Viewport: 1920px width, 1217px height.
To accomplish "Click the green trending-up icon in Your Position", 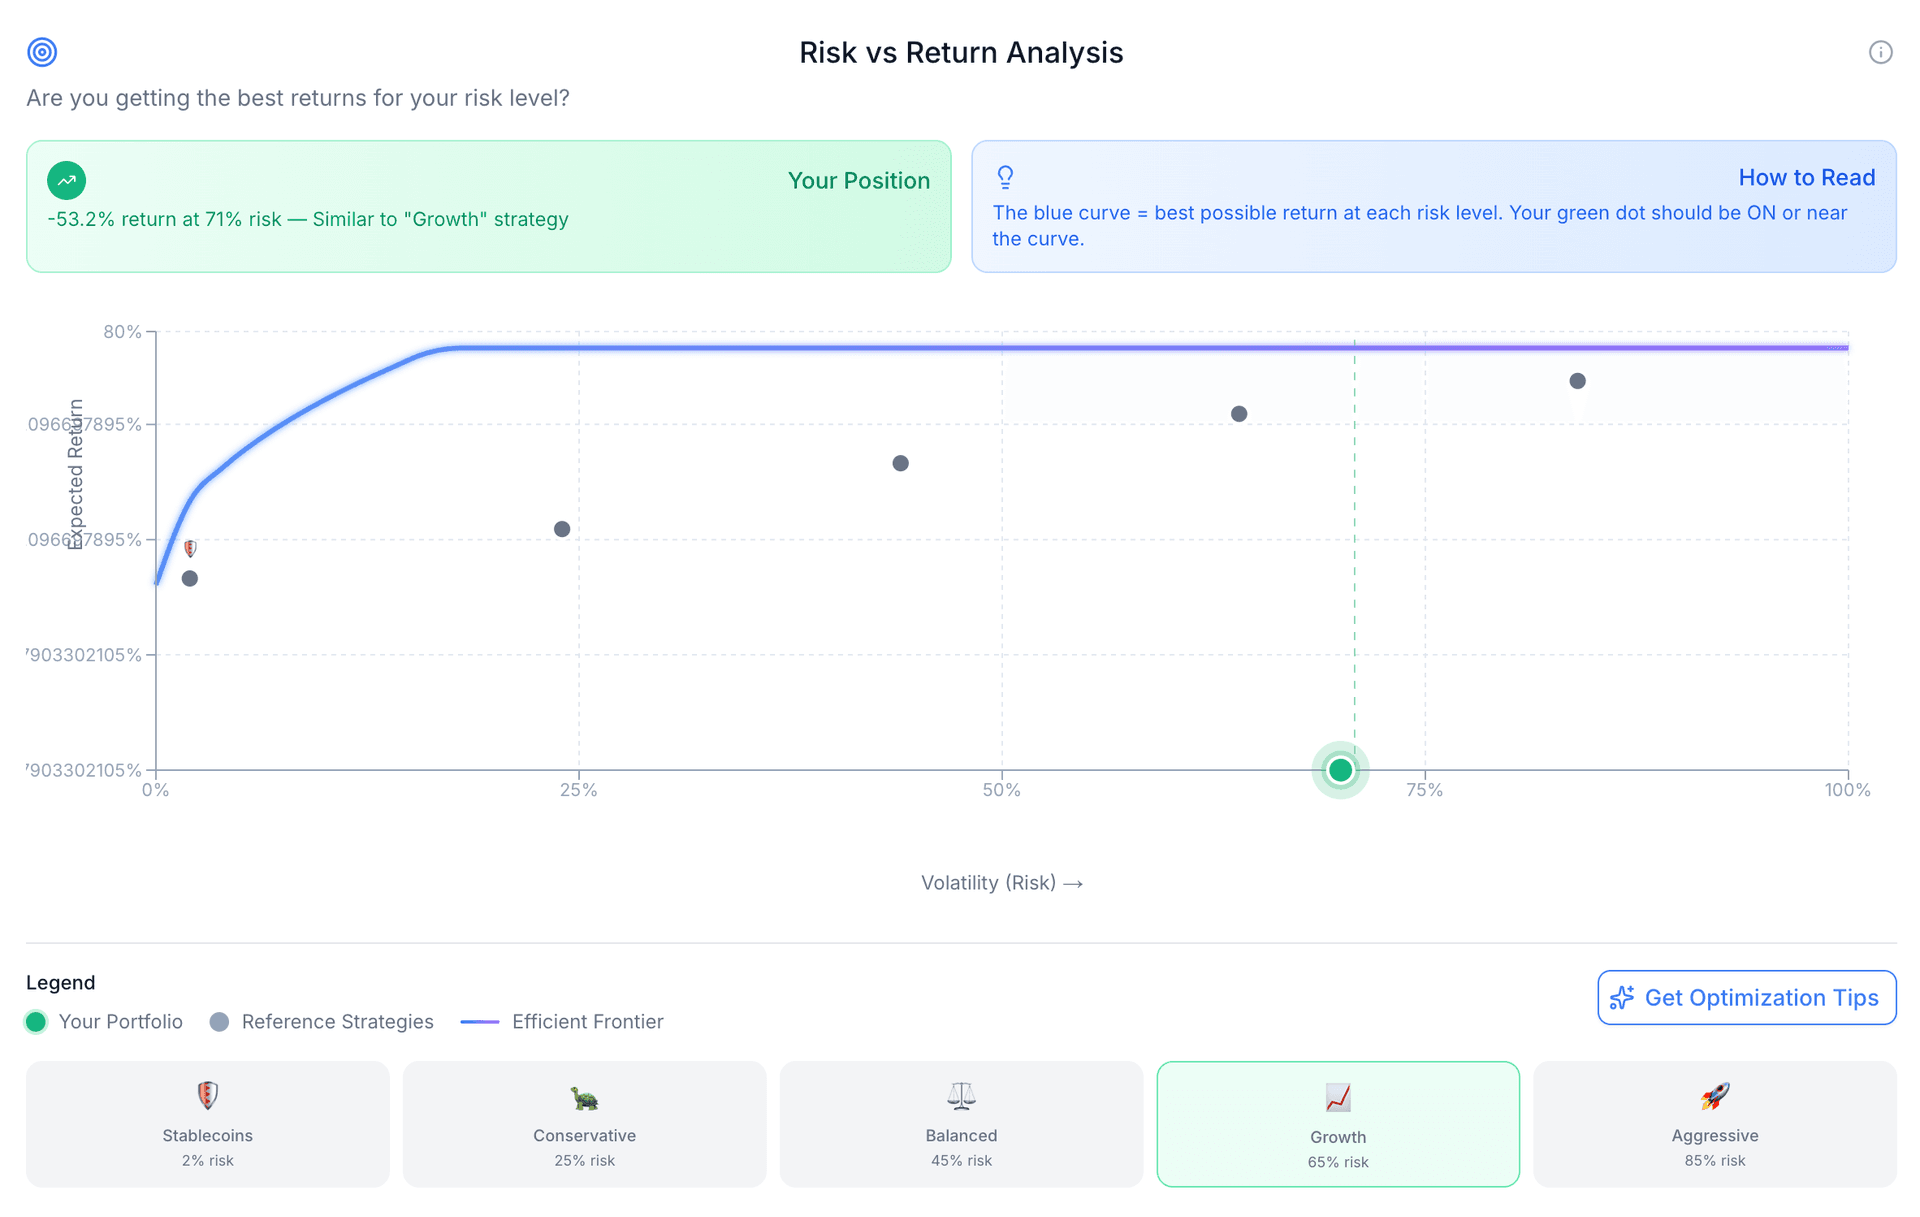I will point(66,180).
